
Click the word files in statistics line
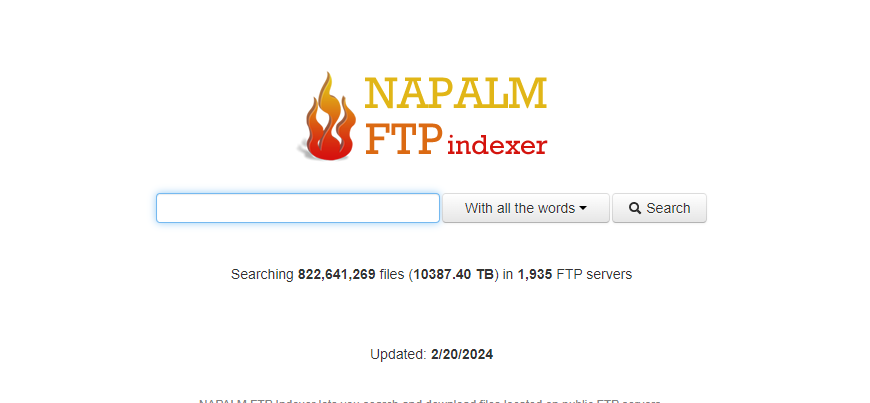coord(392,274)
